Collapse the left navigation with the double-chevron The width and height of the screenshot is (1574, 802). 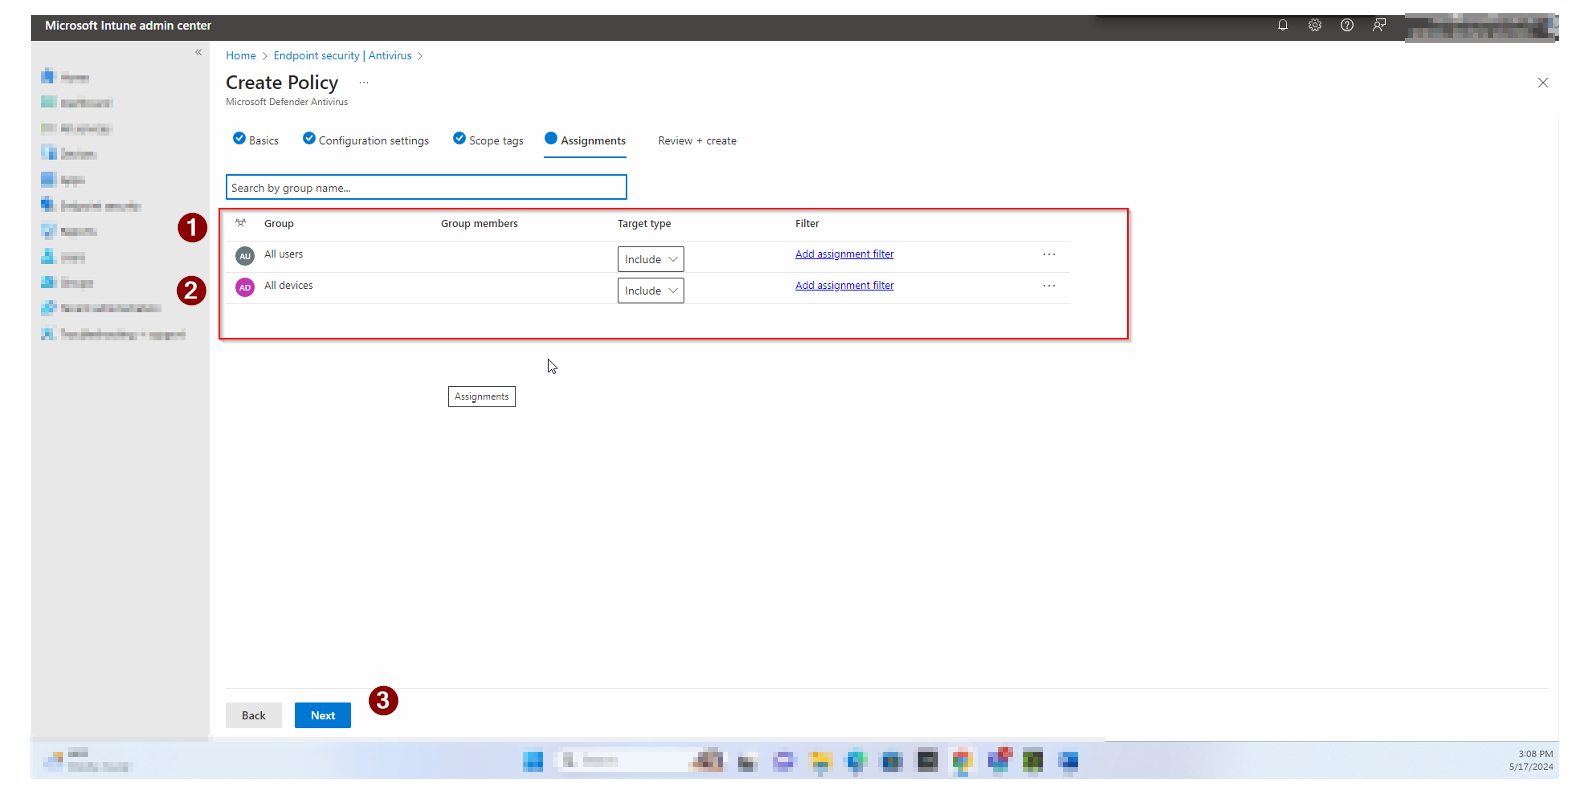tap(198, 52)
